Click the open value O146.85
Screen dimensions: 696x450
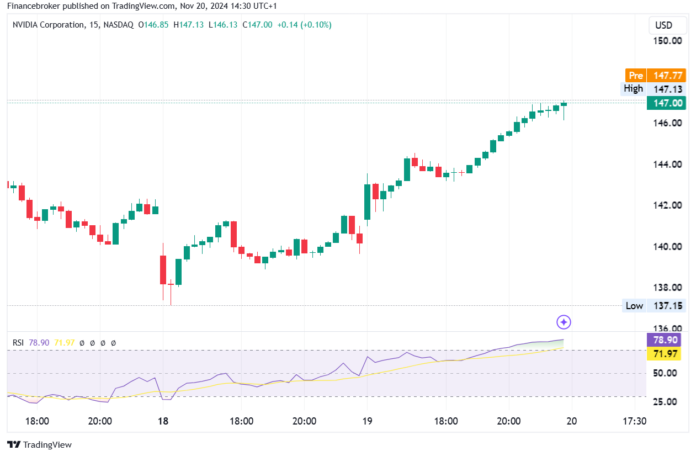(154, 25)
